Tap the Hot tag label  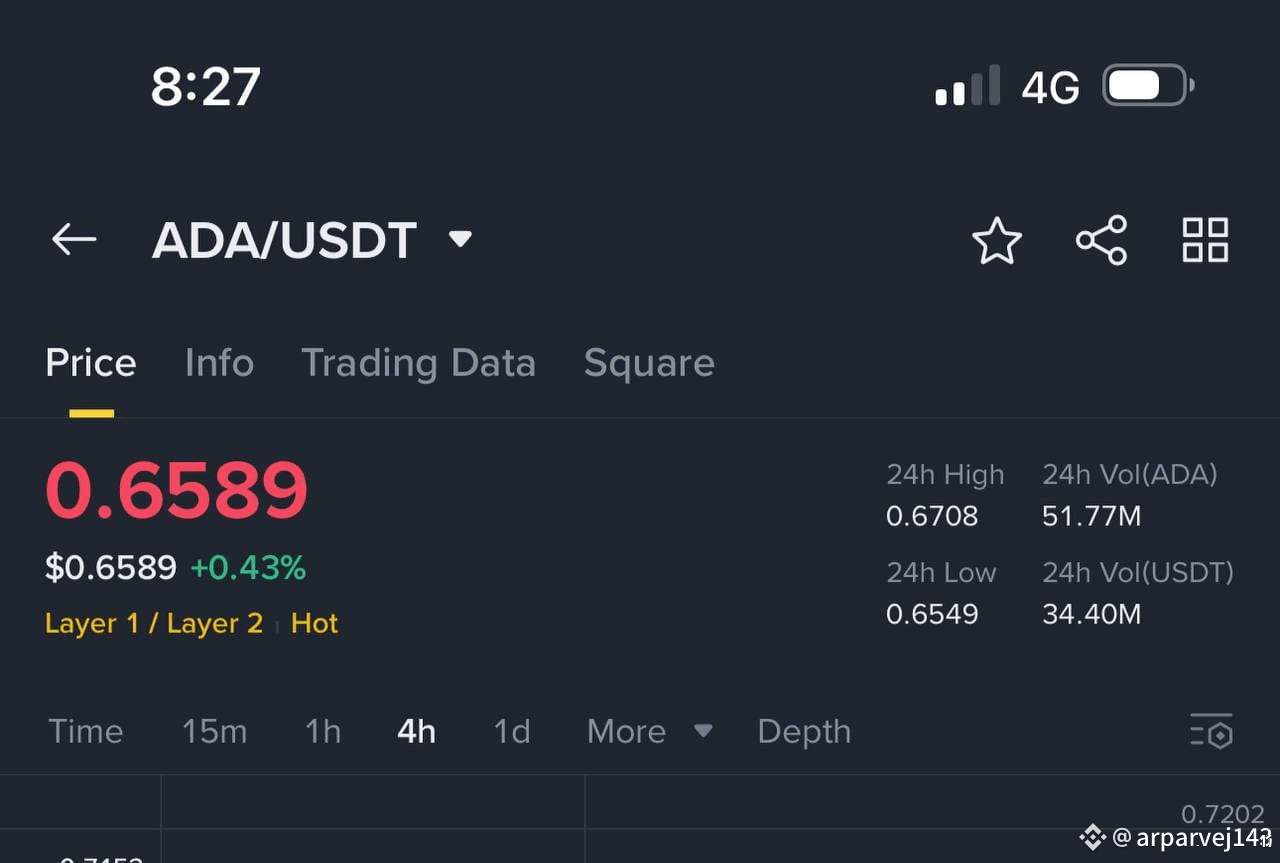(314, 624)
